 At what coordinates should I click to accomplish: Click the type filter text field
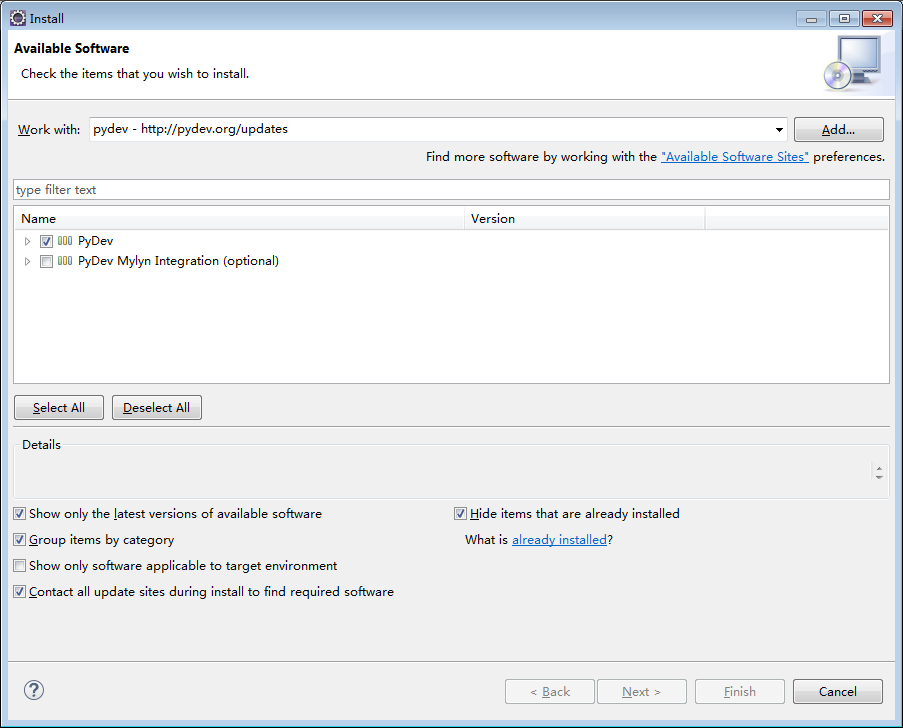(452, 189)
